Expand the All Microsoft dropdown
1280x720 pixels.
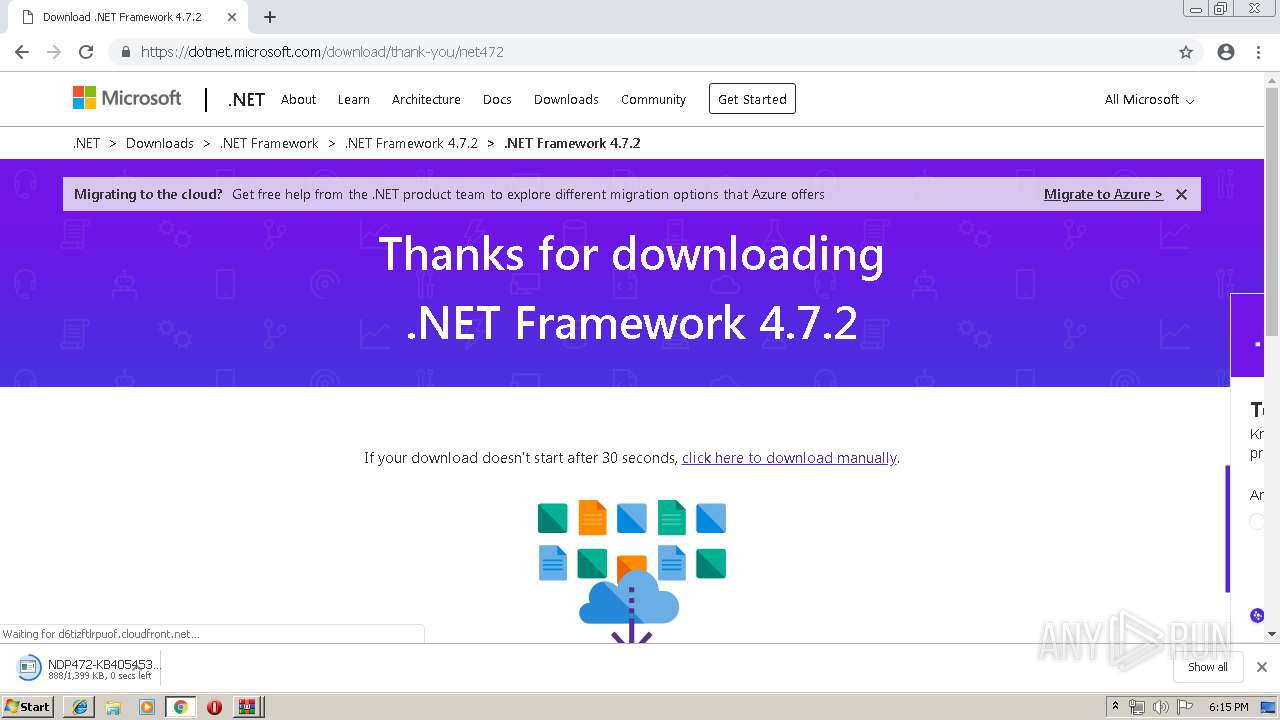[x=1149, y=99]
